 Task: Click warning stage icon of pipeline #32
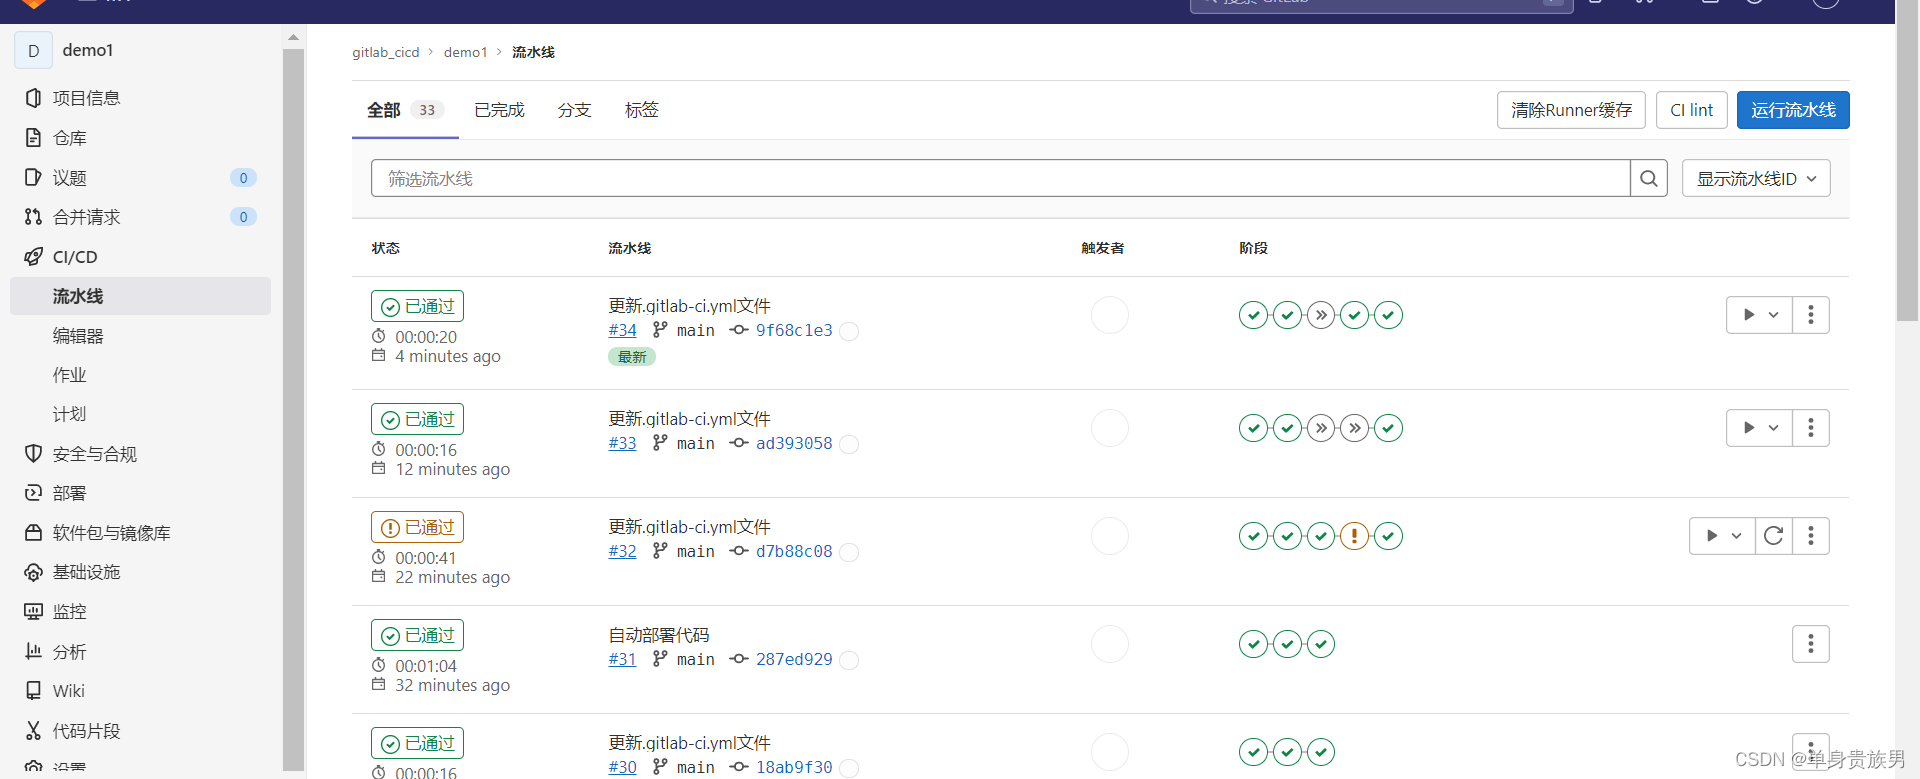[1355, 536]
